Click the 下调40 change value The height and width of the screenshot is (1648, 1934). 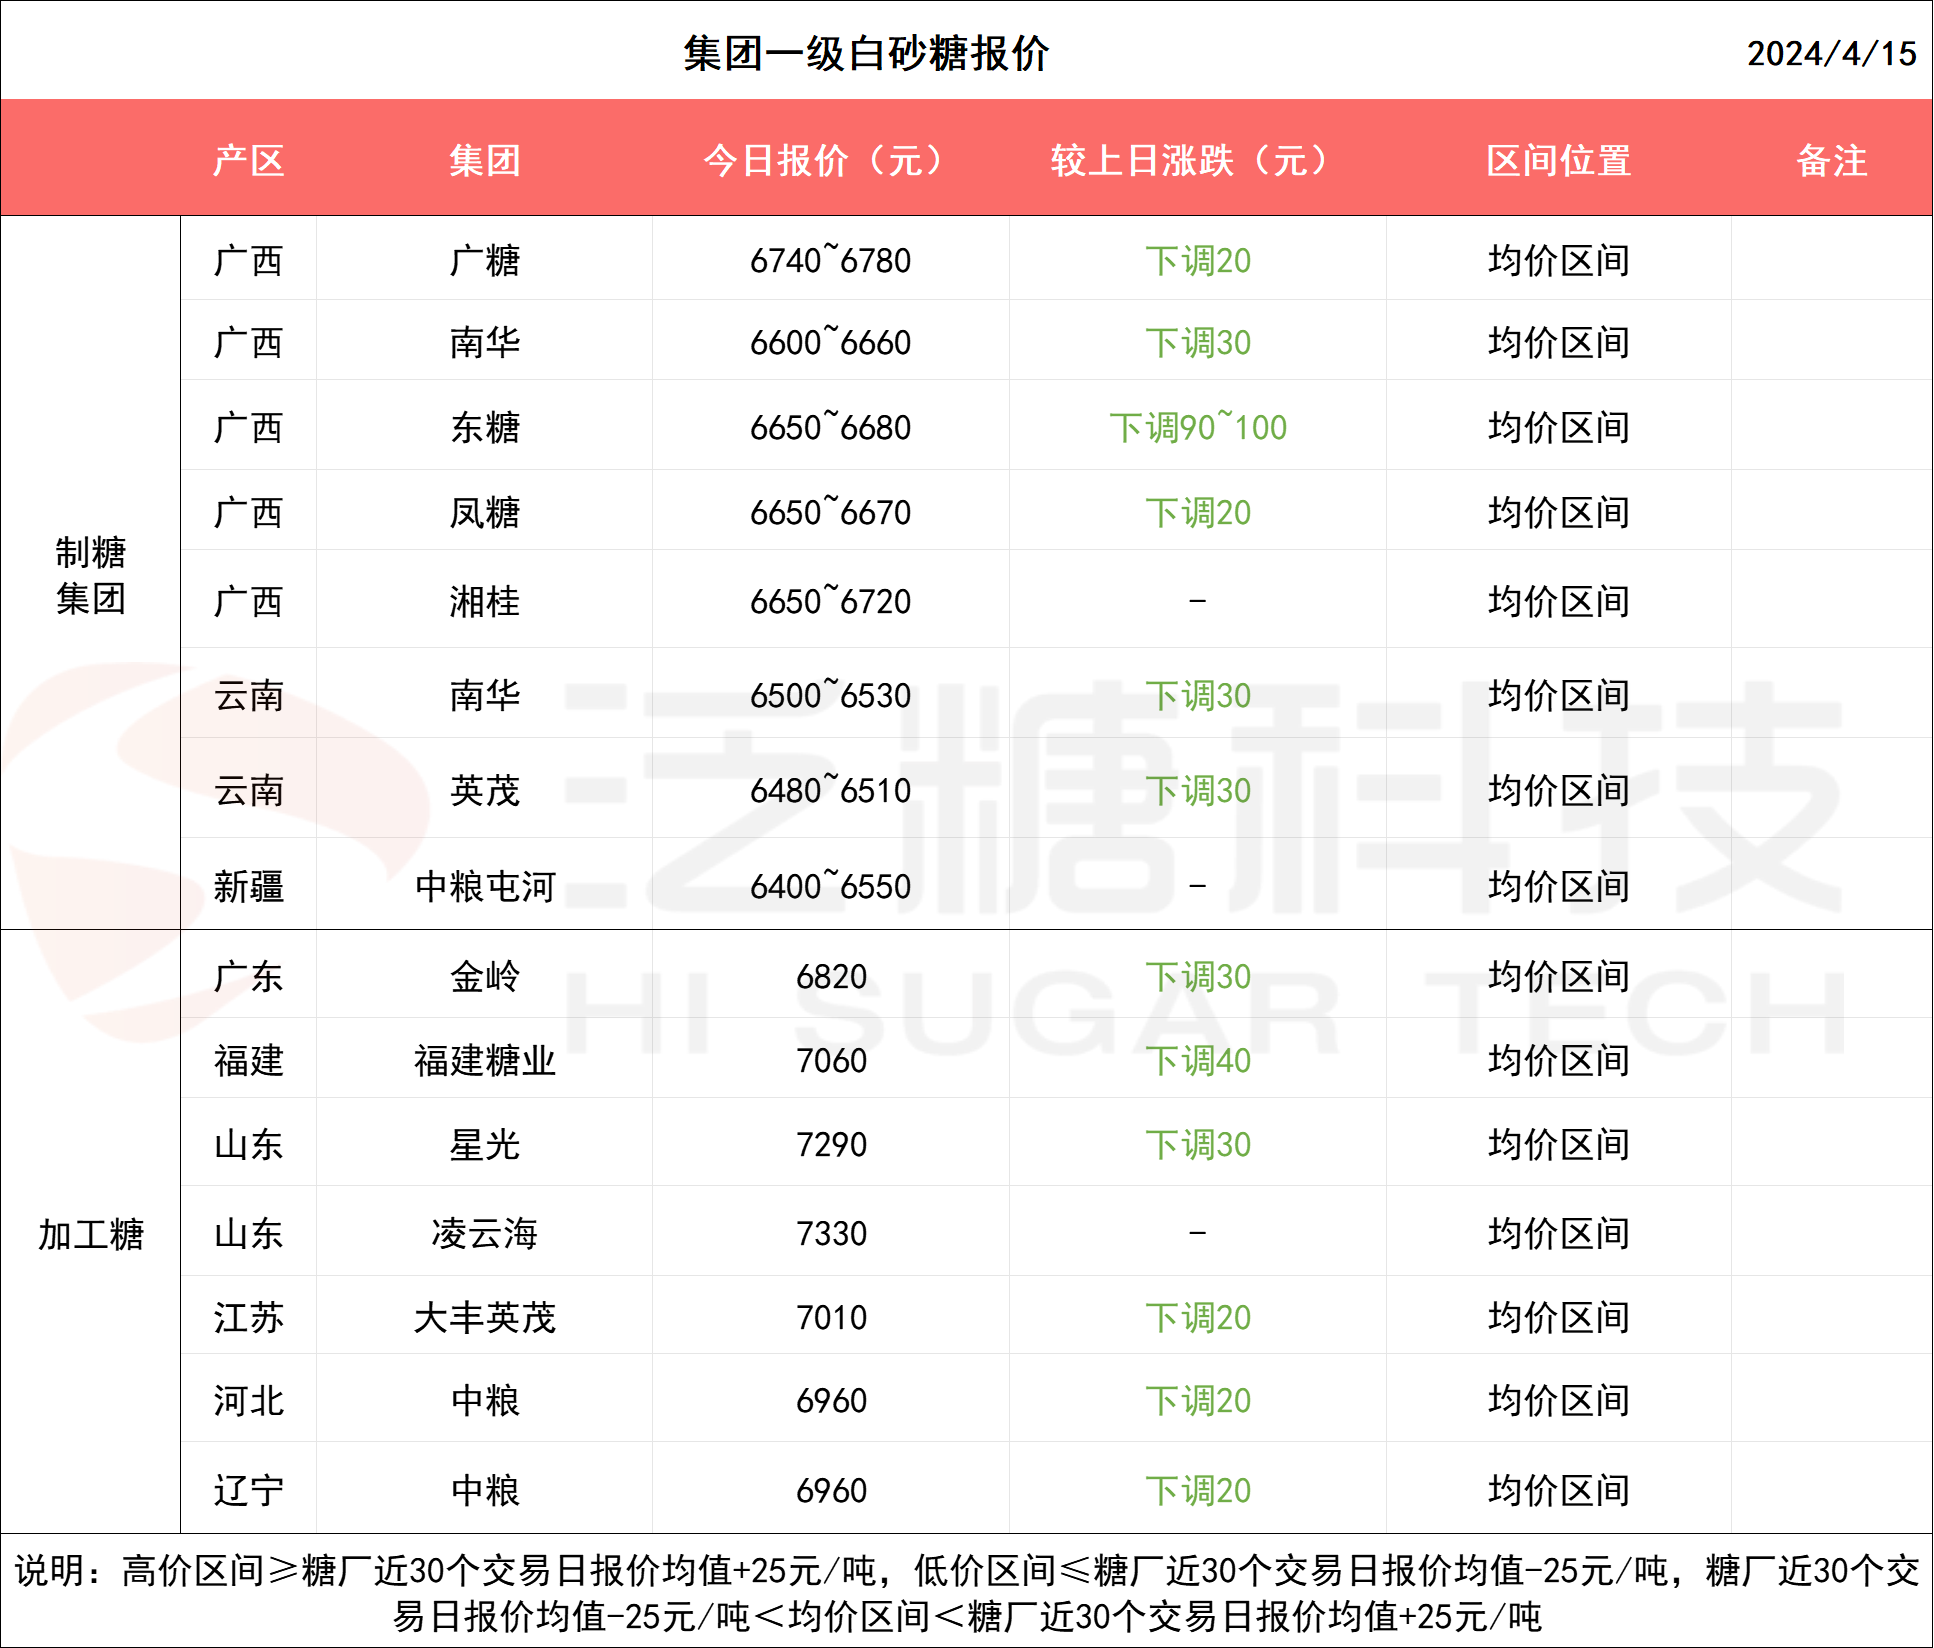pyautogui.click(x=1197, y=1060)
